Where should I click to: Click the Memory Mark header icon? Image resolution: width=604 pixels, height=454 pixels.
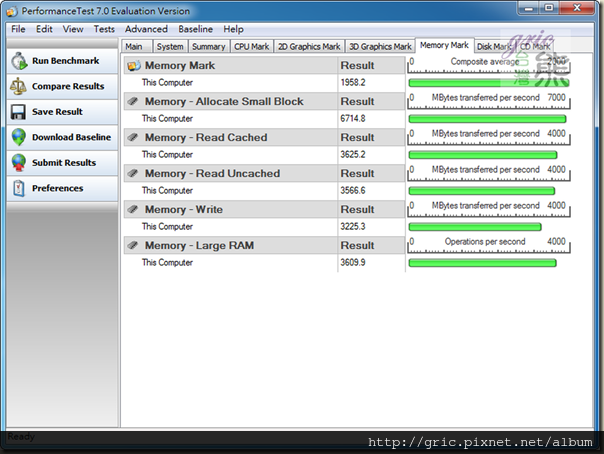(134, 66)
